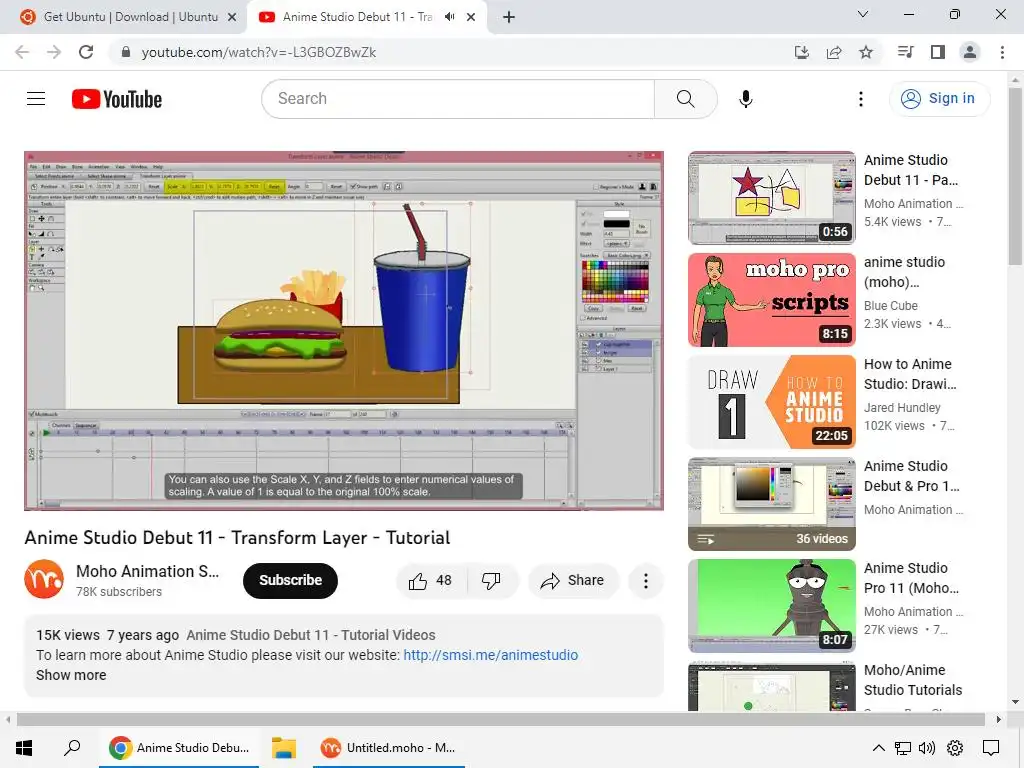Open Moho/Anime Studio Tutorials title
The width and height of the screenshot is (1024, 768).
point(913,680)
